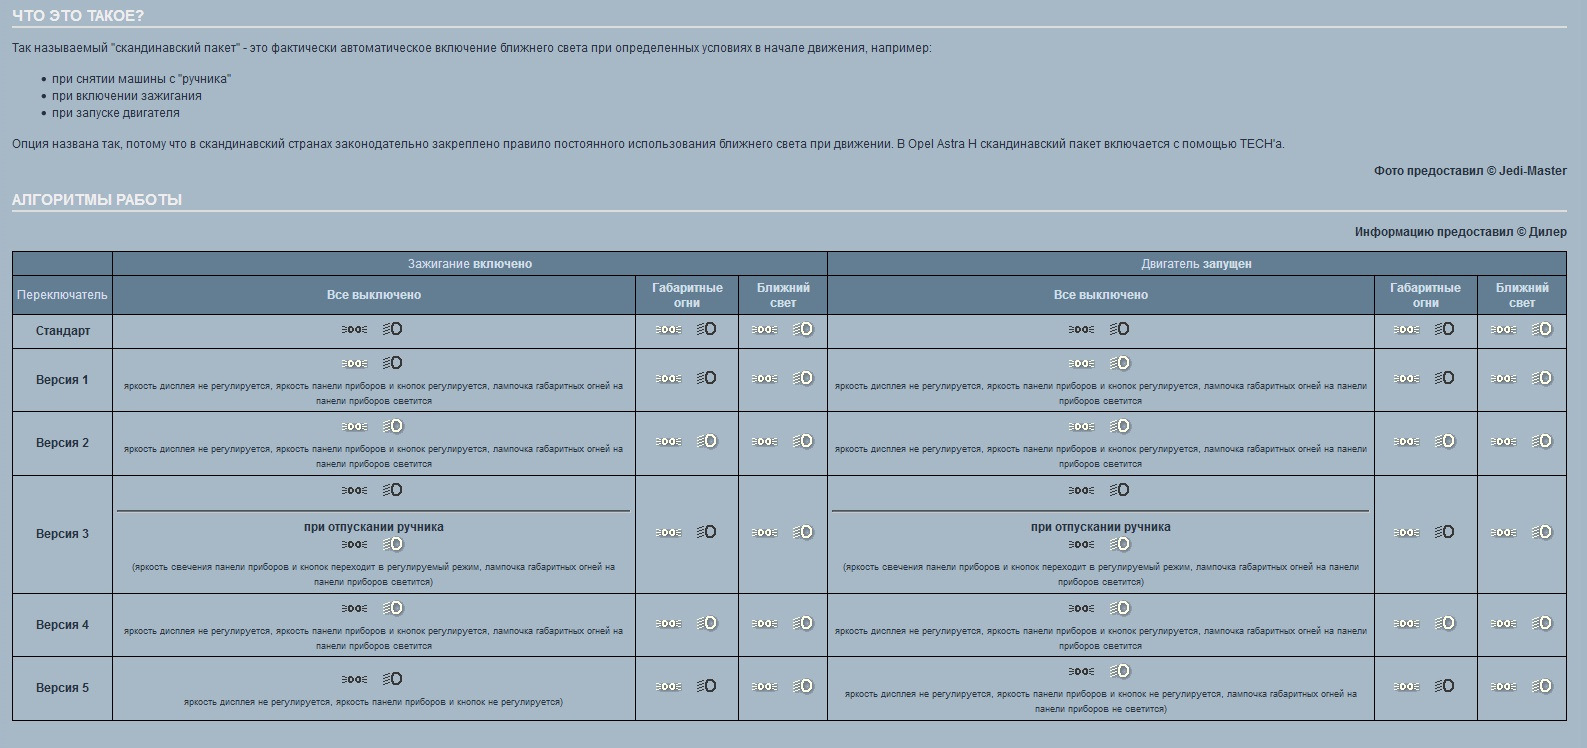Версия 4, ignition Все выключено: low beam icon

[x=392, y=608]
